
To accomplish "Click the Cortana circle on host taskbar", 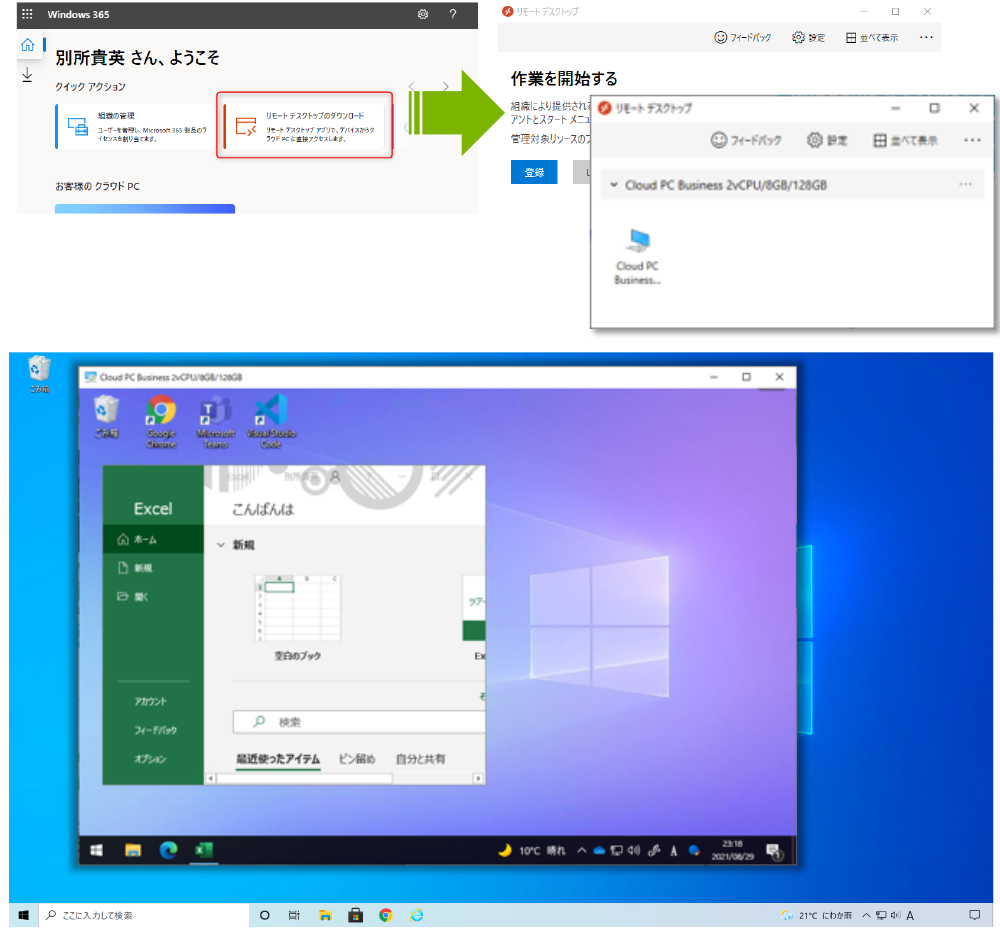I will [x=265, y=915].
